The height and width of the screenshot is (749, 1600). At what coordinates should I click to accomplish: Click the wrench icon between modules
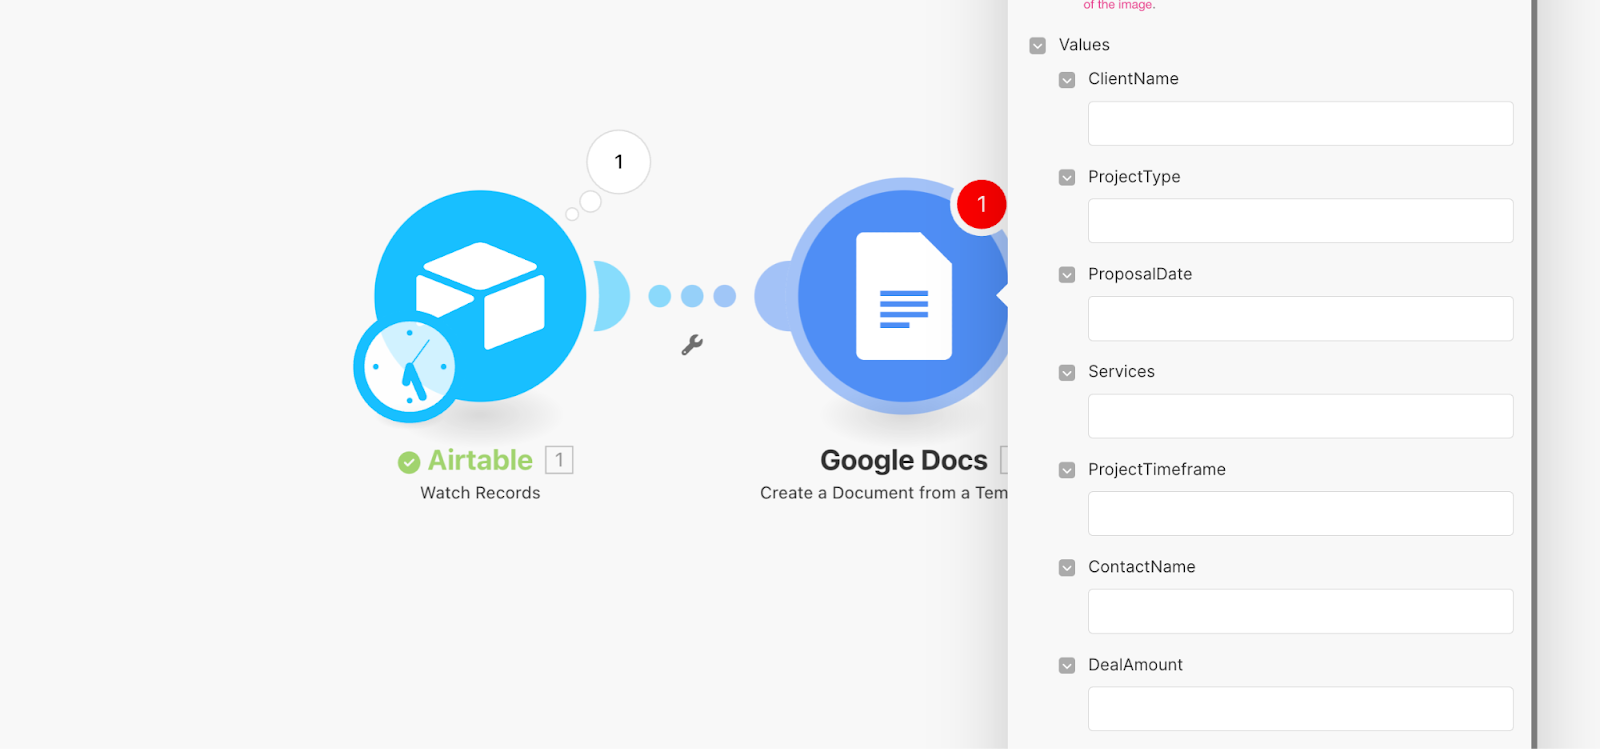[x=692, y=345]
